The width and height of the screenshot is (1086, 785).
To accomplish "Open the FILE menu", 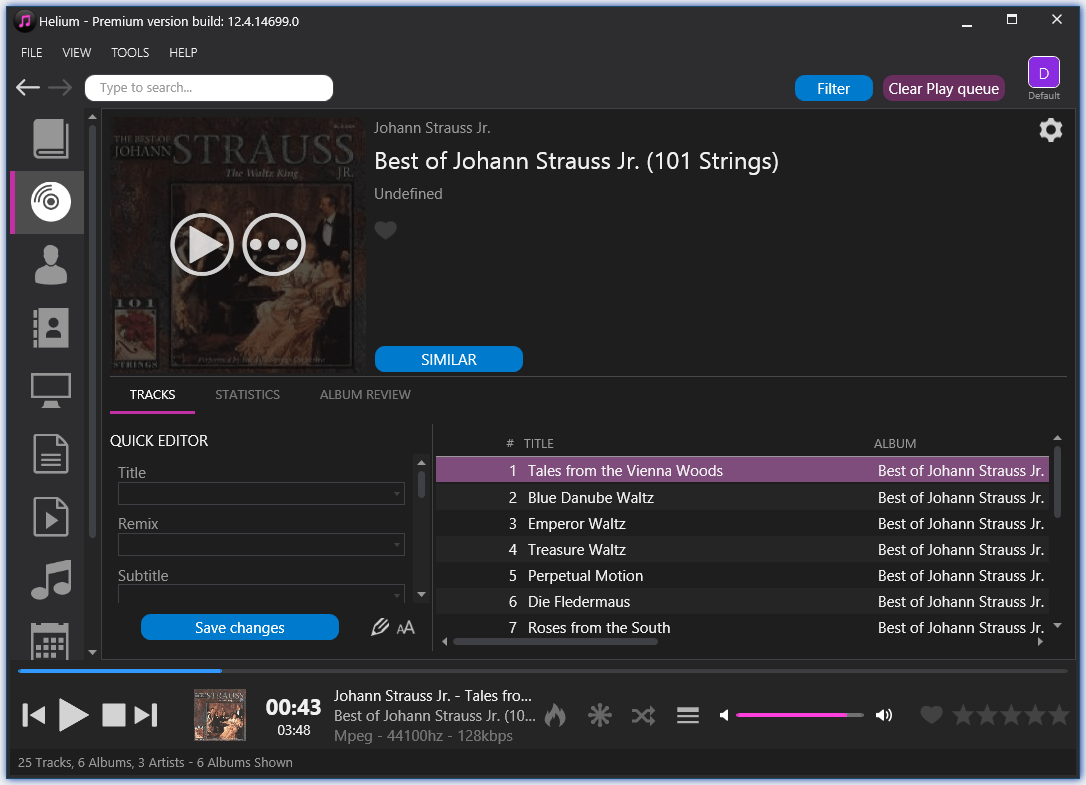I will 31,53.
